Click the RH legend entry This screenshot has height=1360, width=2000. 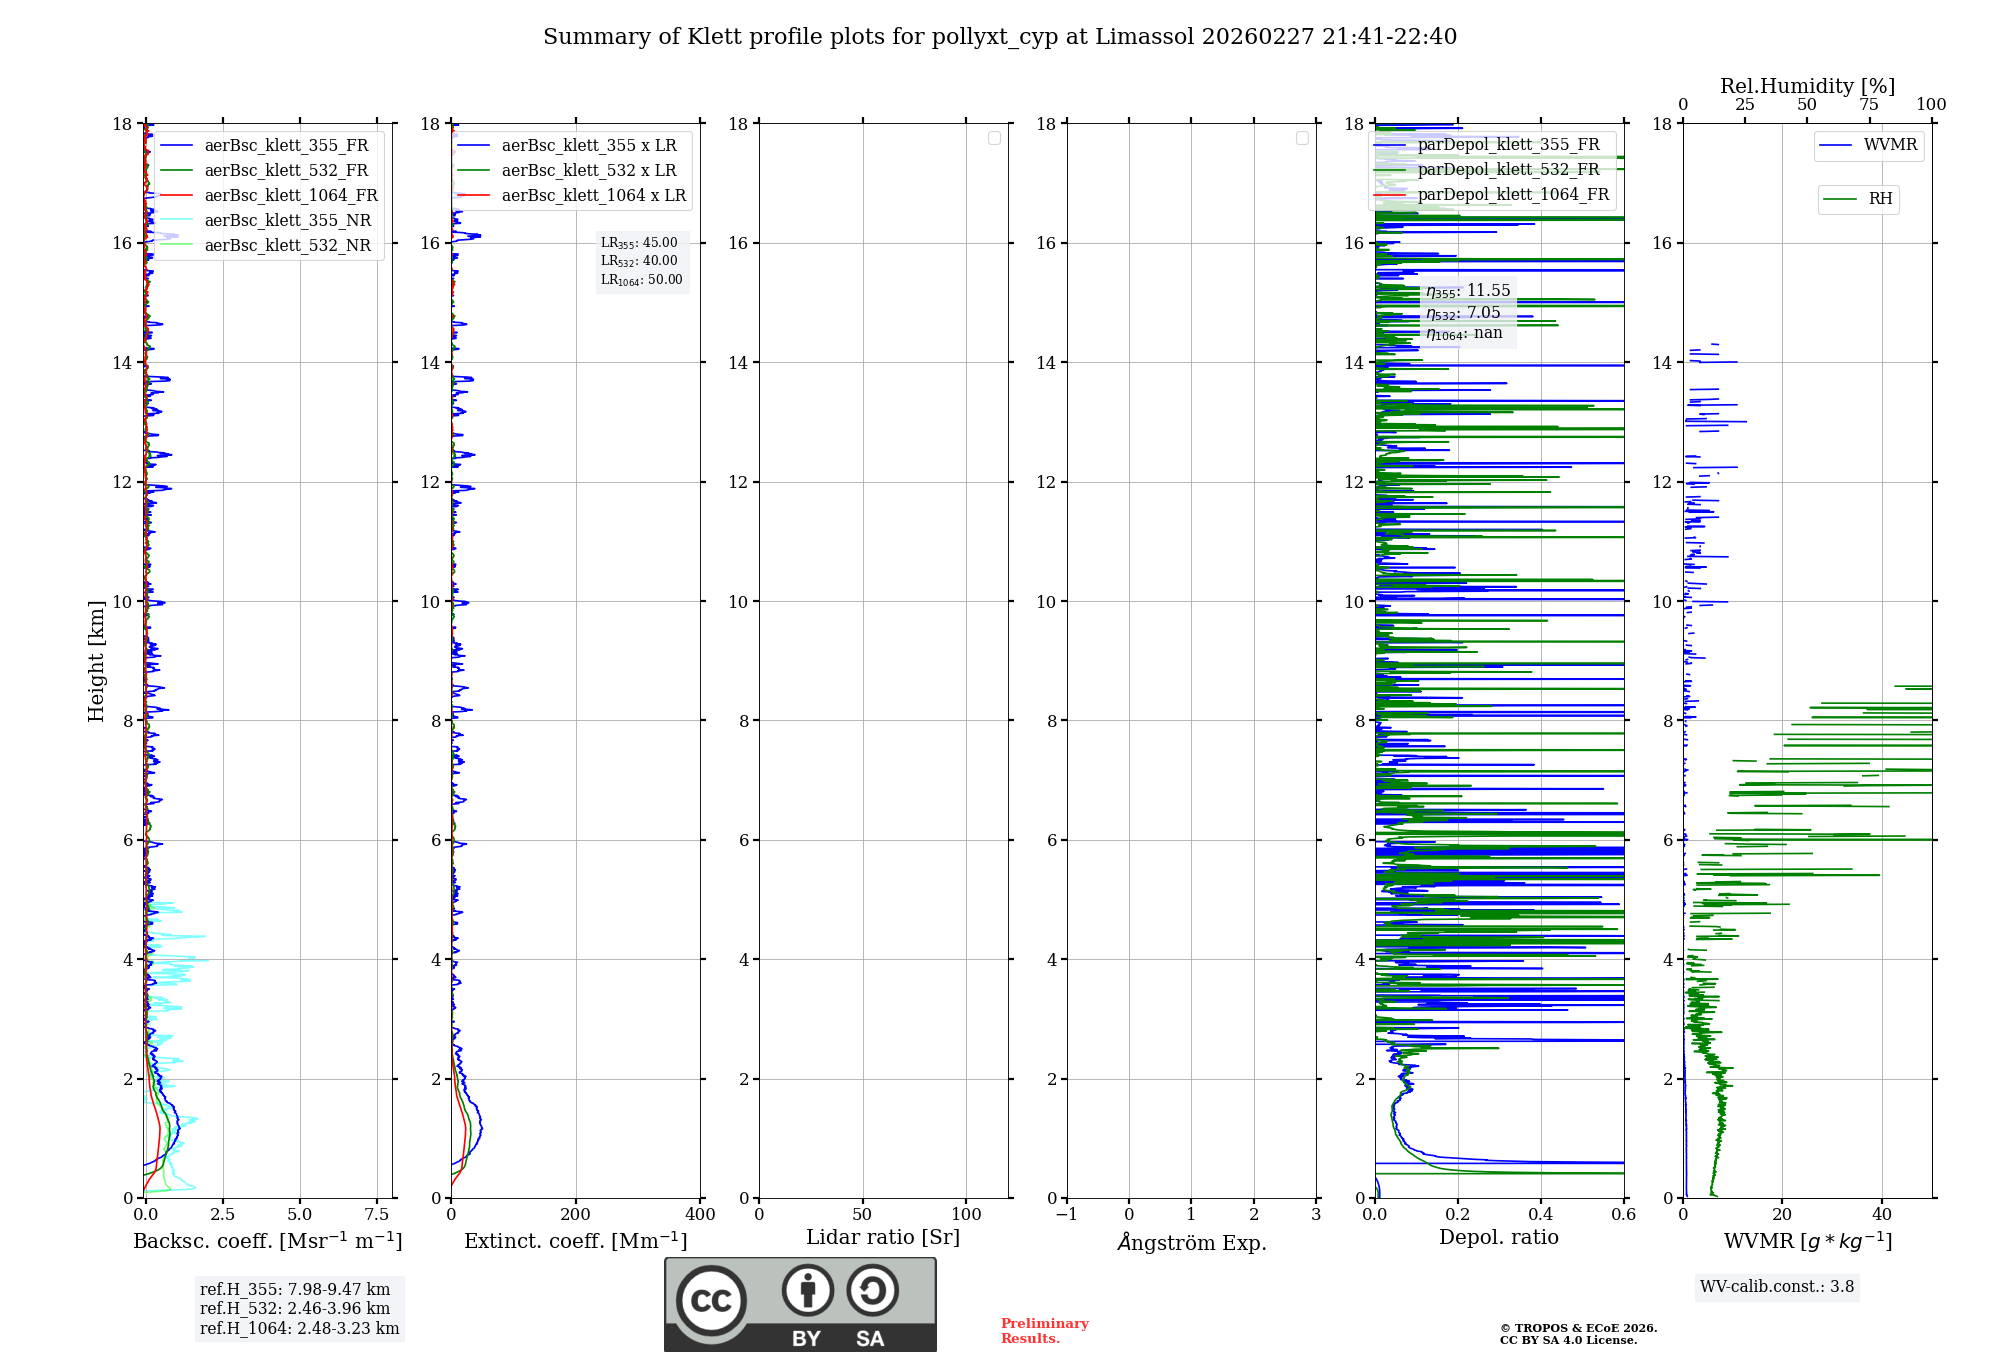pyautogui.click(x=1879, y=199)
